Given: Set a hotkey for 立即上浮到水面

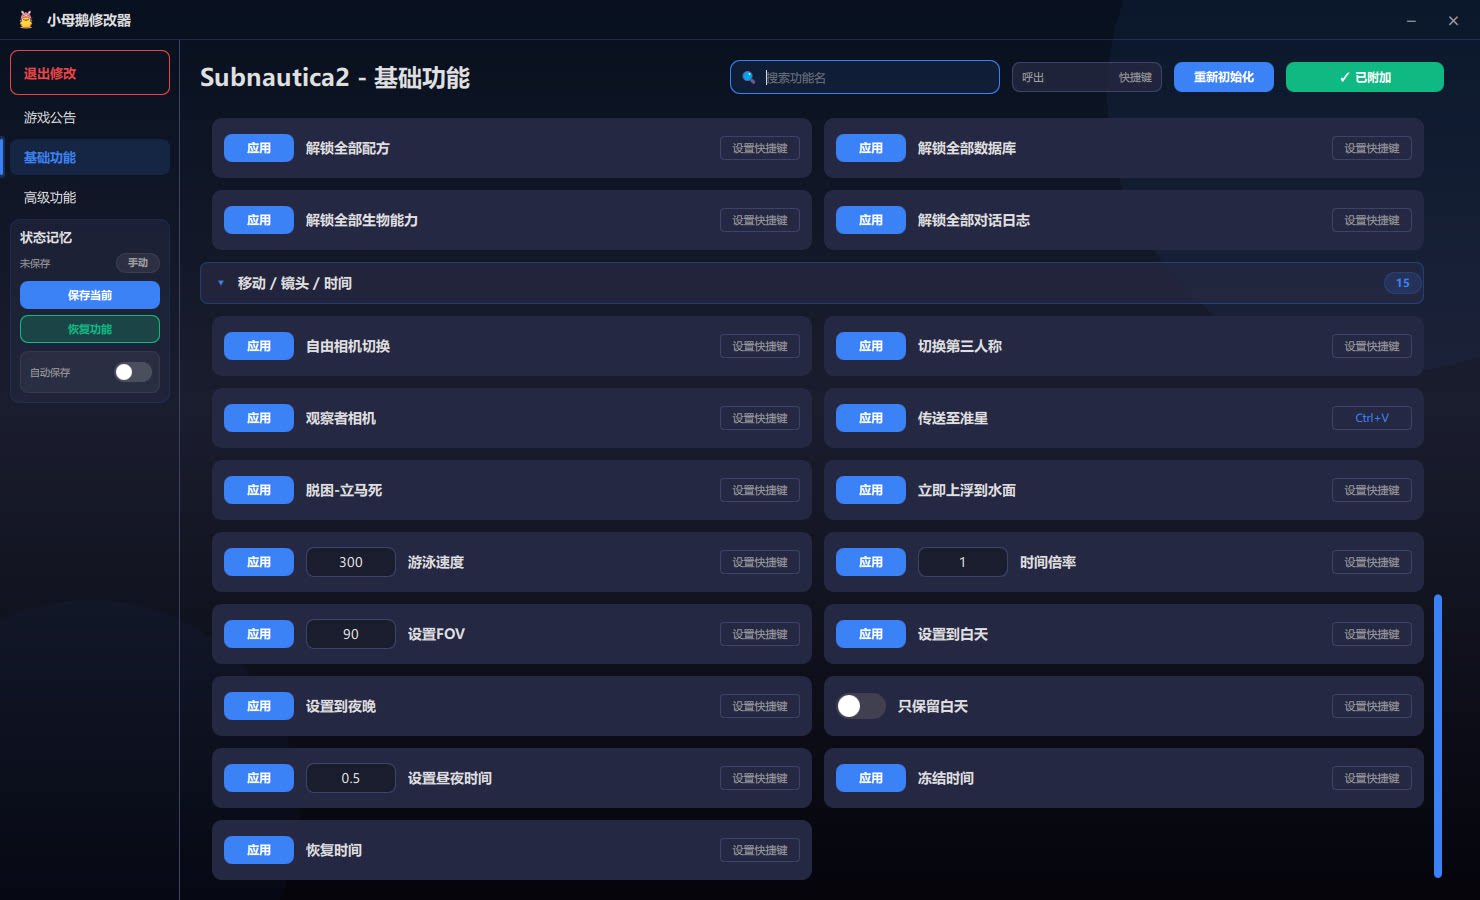Looking at the screenshot, I should (x=1372, y=490).
